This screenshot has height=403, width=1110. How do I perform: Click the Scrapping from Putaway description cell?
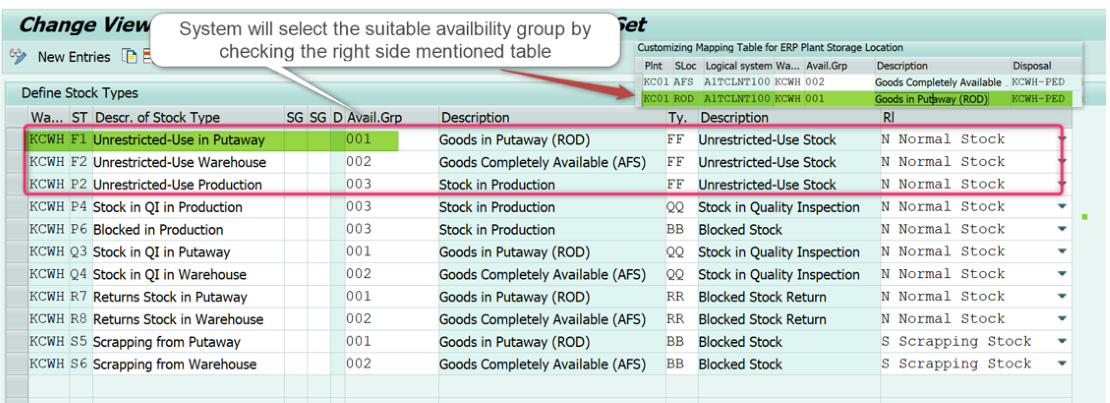[167, 342]
